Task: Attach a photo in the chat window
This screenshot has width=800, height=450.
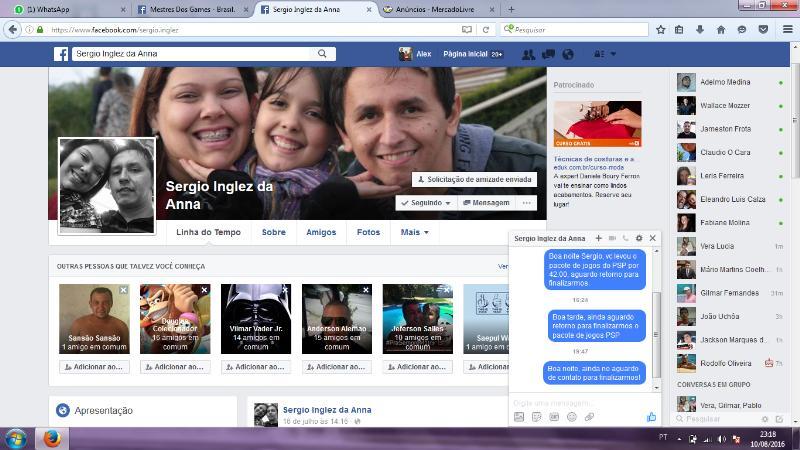Action: click(x=518, y=416)
